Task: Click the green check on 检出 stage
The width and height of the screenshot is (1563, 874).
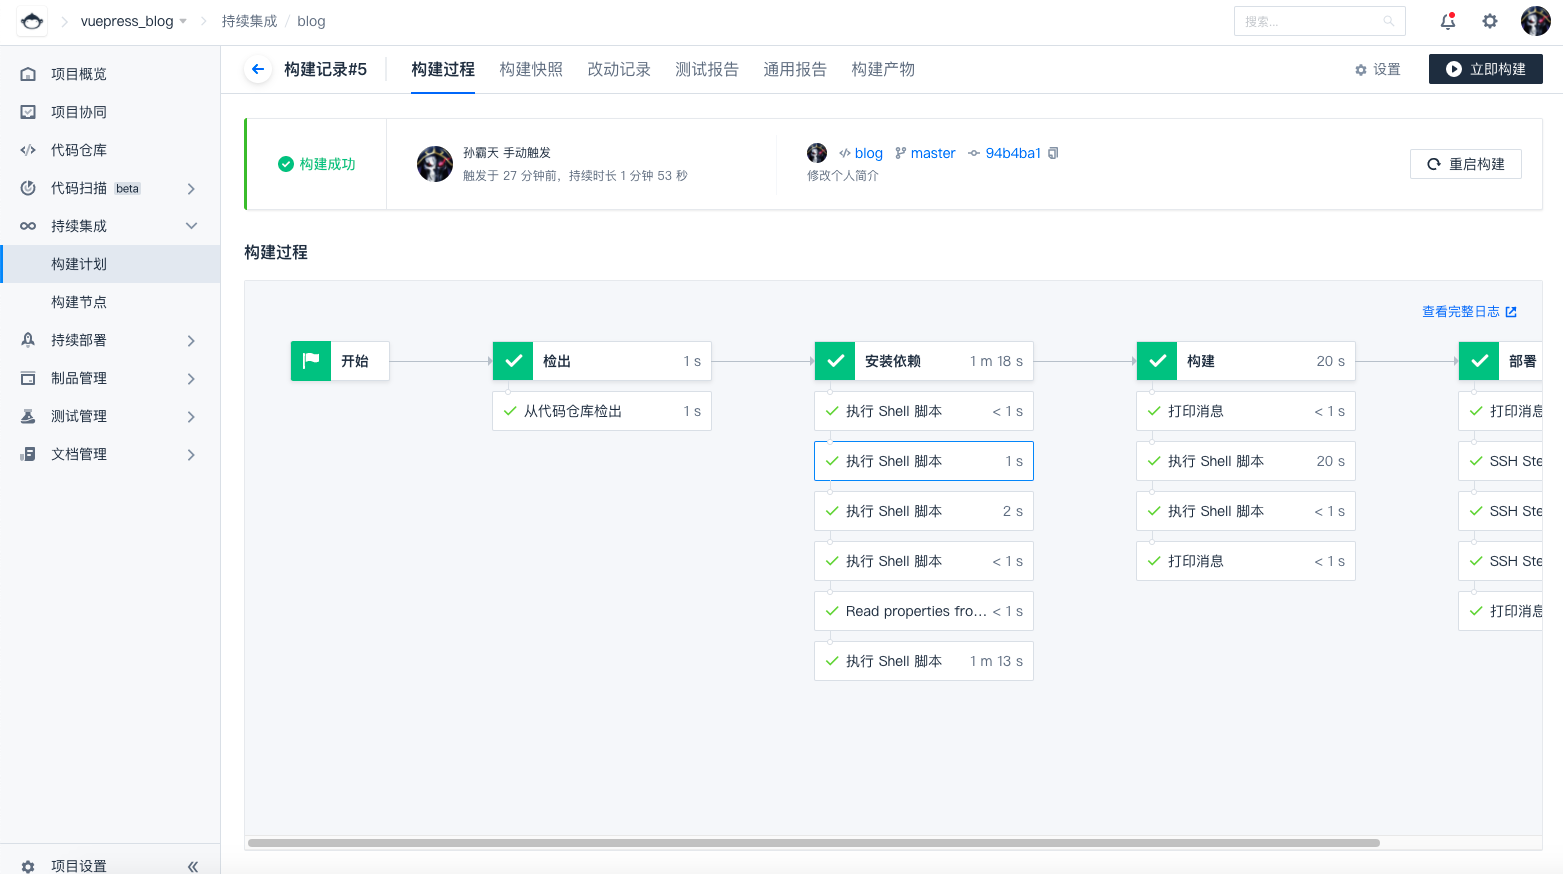Action: [513, 361]
